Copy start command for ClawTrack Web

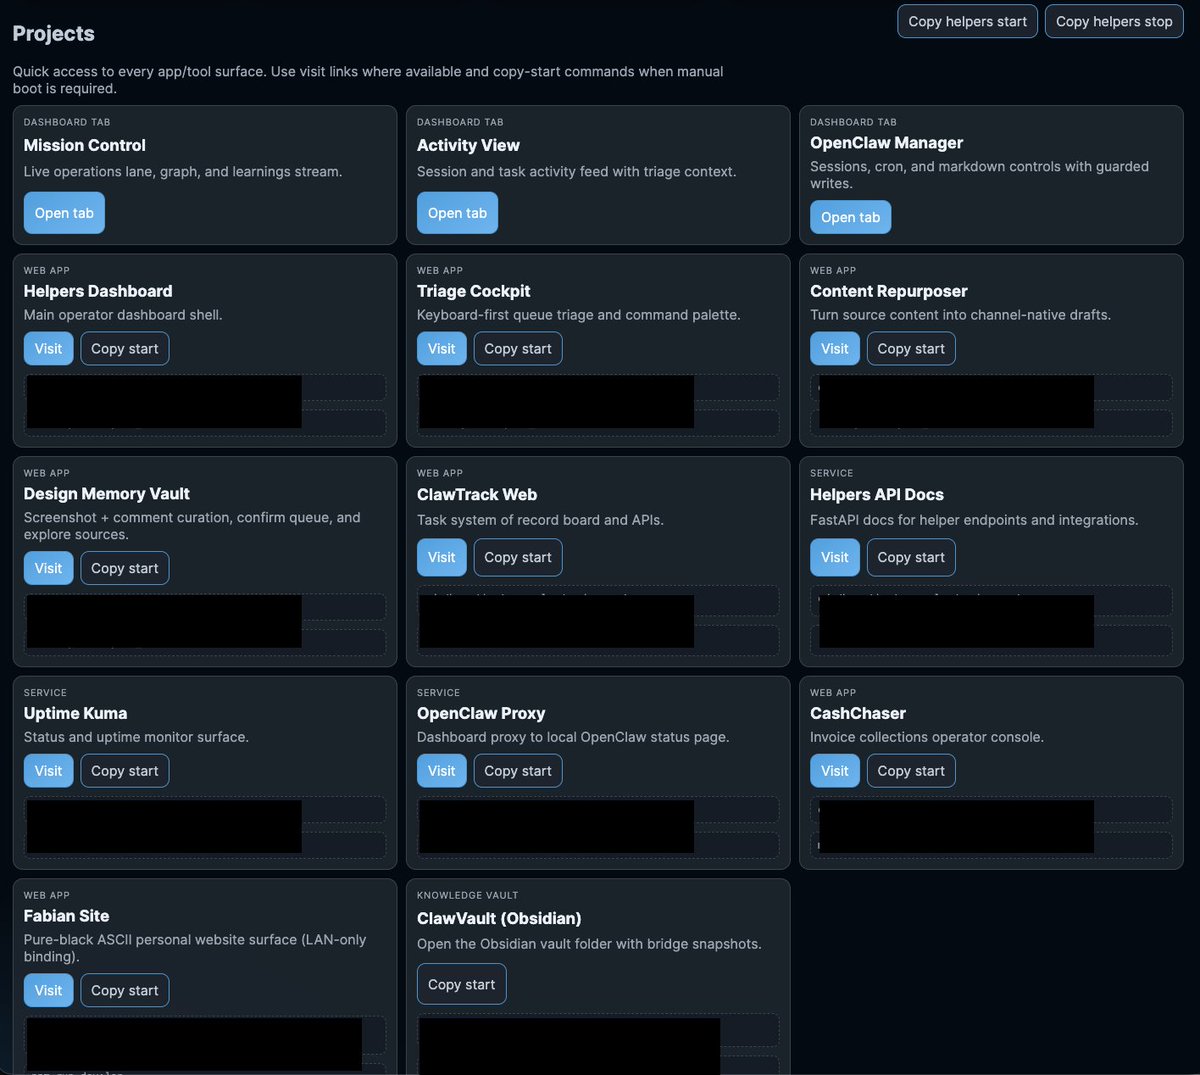coord(518,557)
